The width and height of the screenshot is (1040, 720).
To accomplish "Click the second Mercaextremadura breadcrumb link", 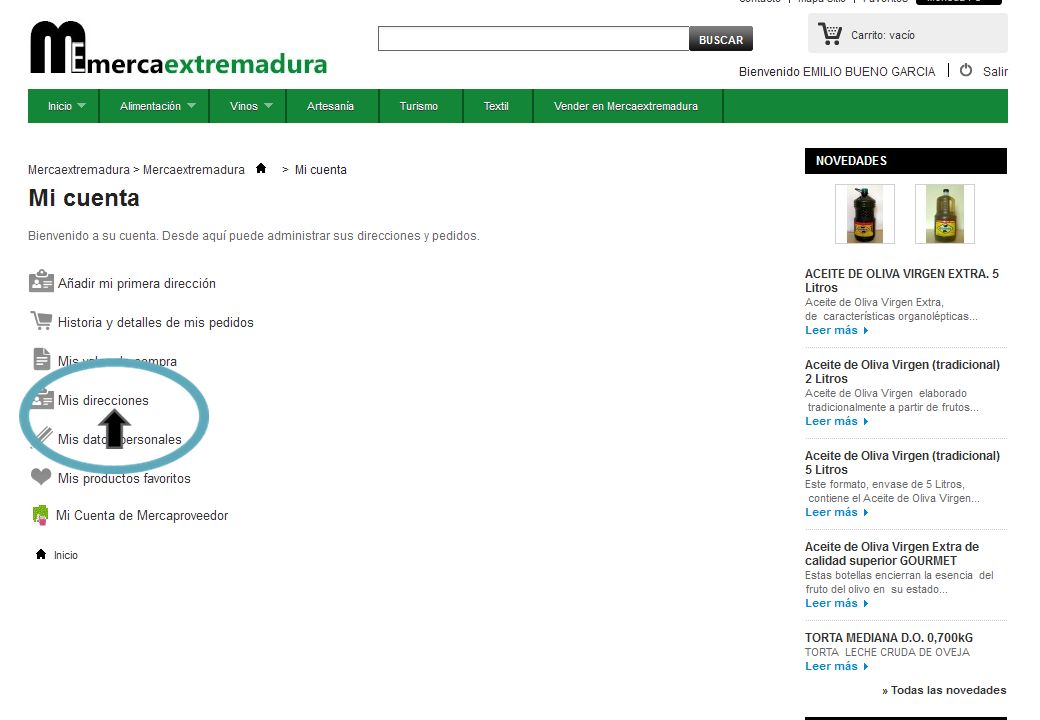I will (194, 170).
